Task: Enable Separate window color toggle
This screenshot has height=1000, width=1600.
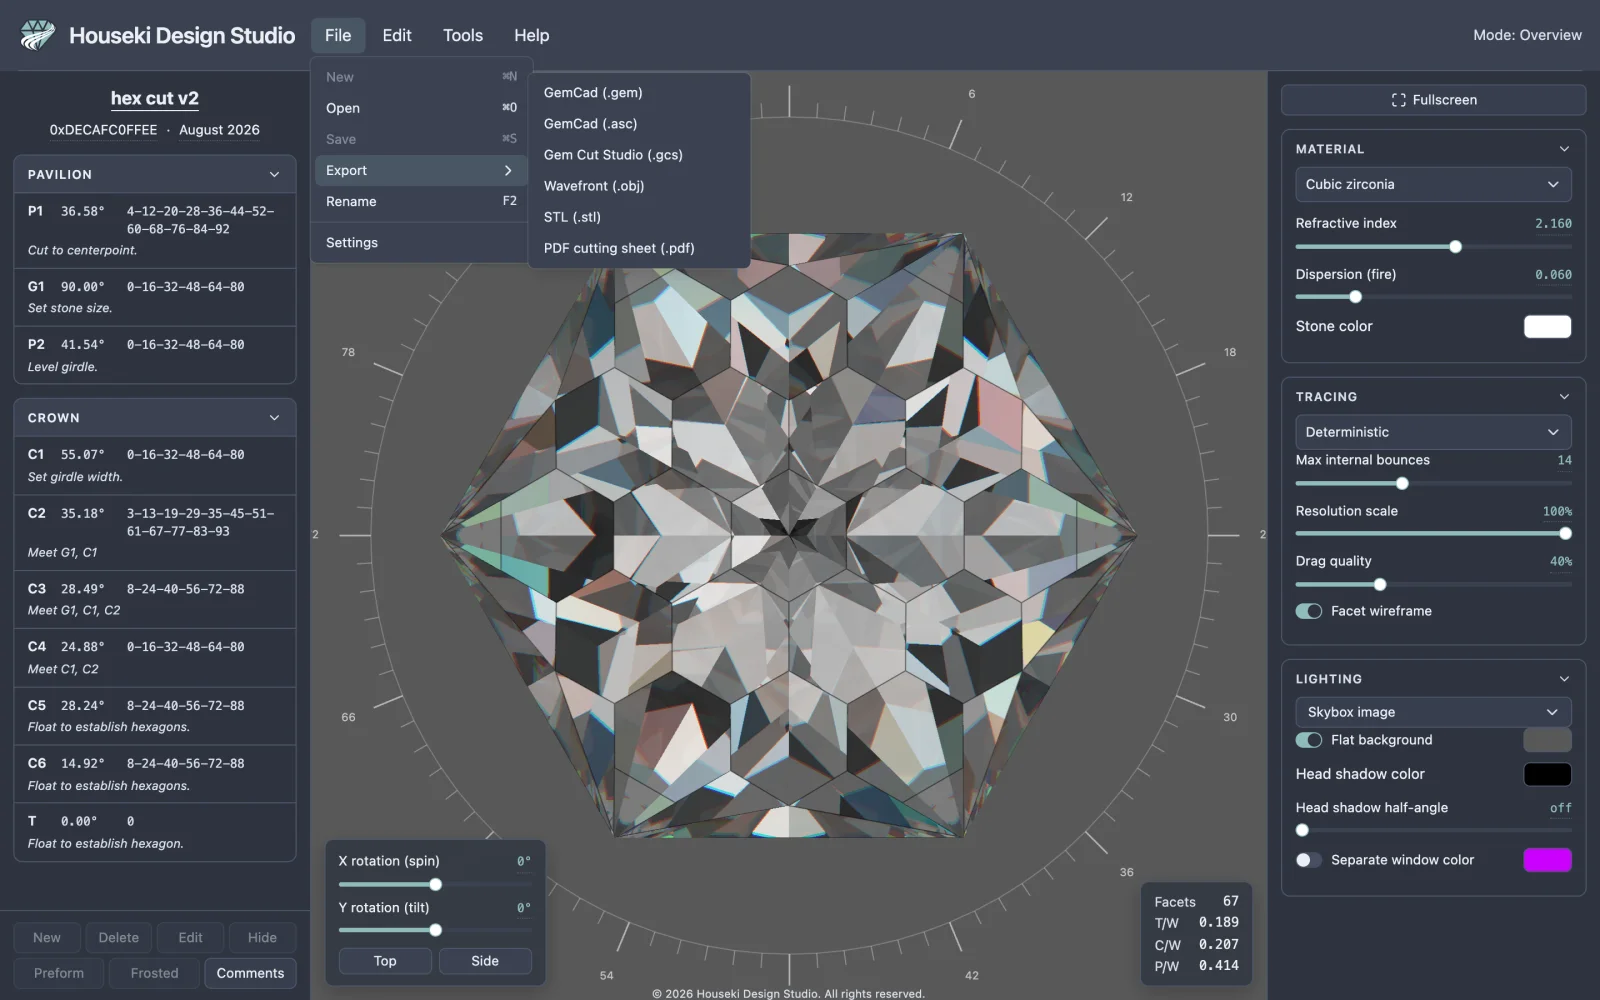Action: click(1308, 860)
